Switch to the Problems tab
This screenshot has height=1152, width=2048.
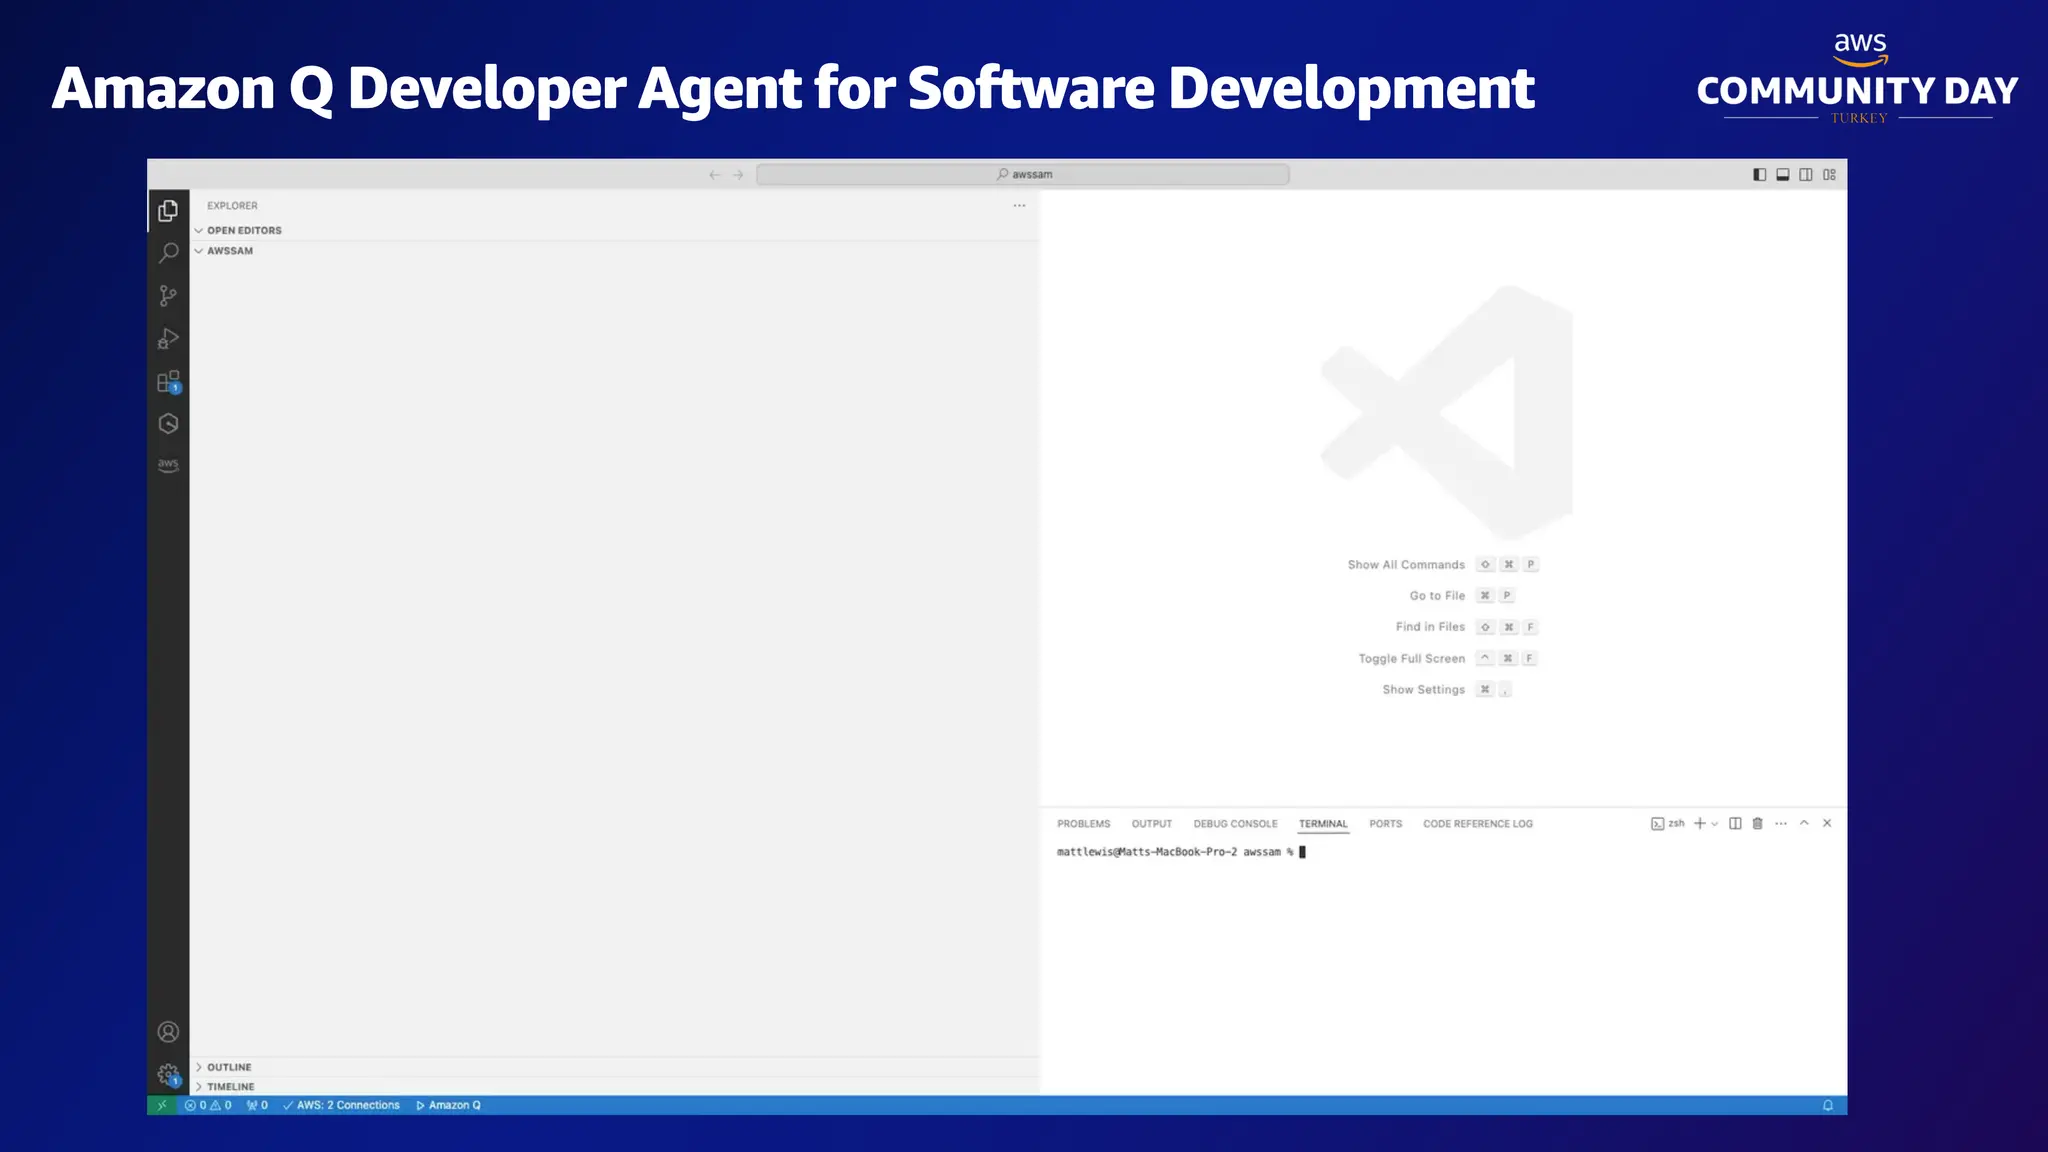point(1083,824)
